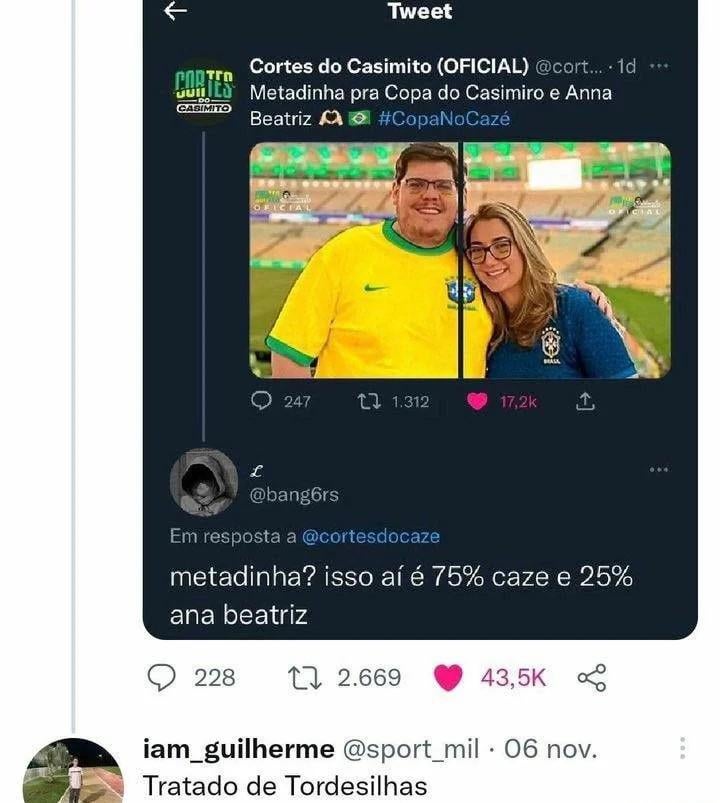Image resolution: width=720 pixels, height=803 pixels.
Task: Like the inner tweet with 17,2k likes
Action: [x=478, y=401]
